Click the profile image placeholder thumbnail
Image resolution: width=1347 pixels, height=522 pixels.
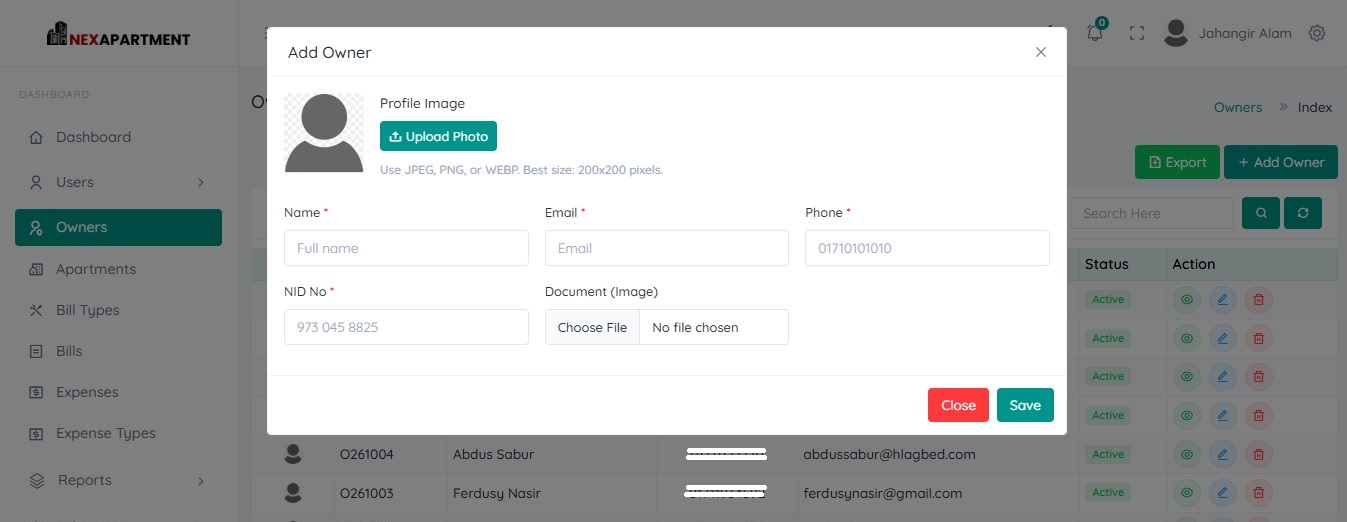click(x=324, y=133)
